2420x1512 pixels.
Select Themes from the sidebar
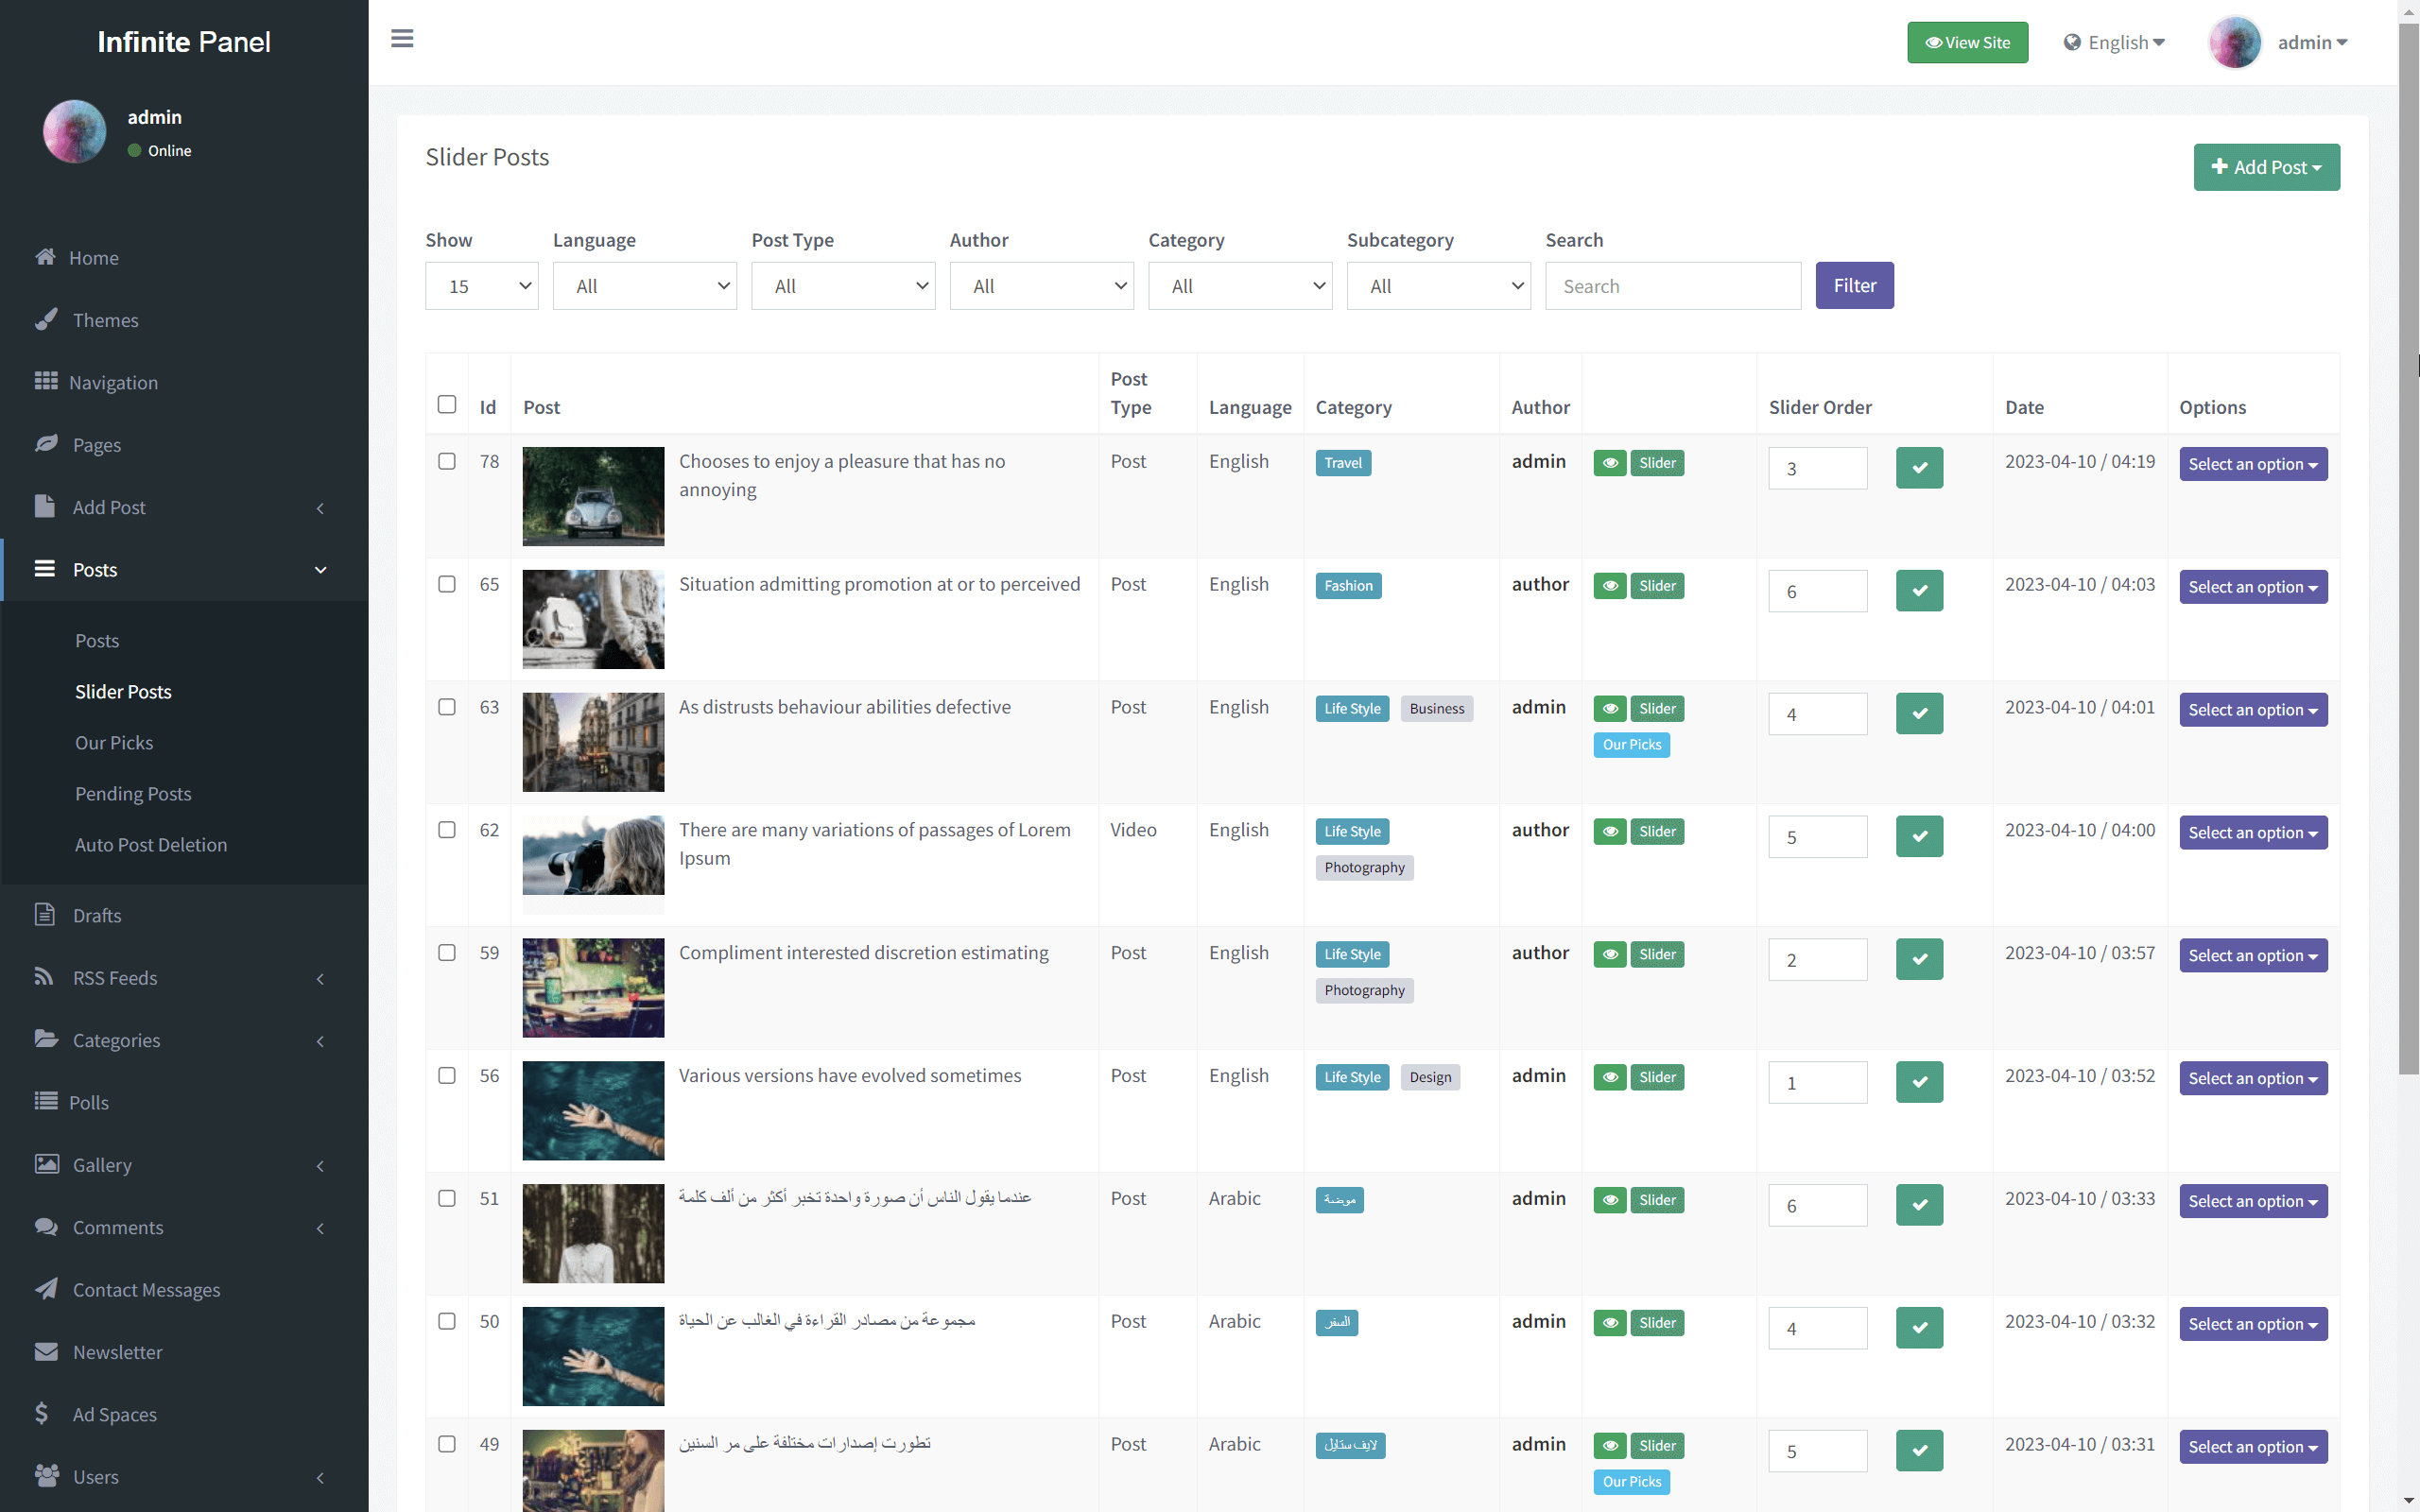(106, 320)
